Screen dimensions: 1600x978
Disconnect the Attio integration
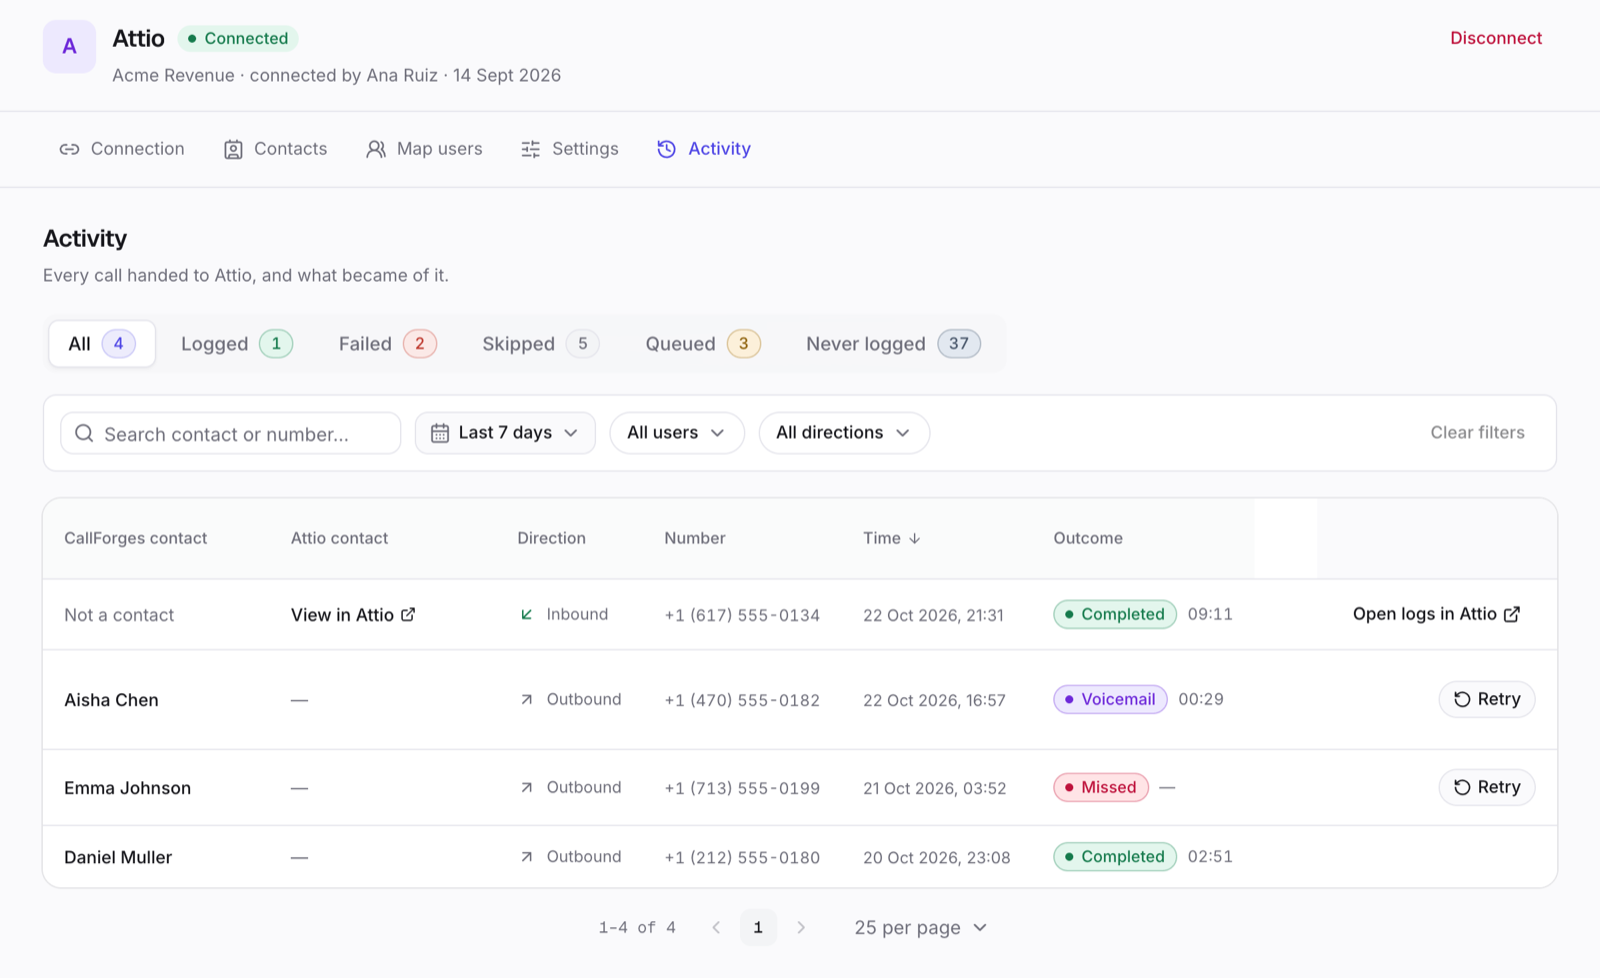point(1496,38)
